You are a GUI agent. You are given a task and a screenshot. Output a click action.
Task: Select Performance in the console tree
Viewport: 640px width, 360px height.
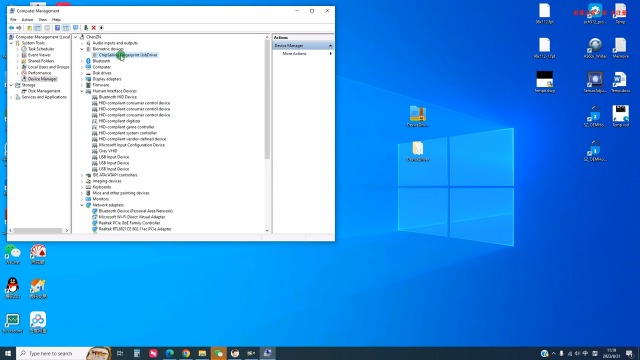(x=39, y=73)
